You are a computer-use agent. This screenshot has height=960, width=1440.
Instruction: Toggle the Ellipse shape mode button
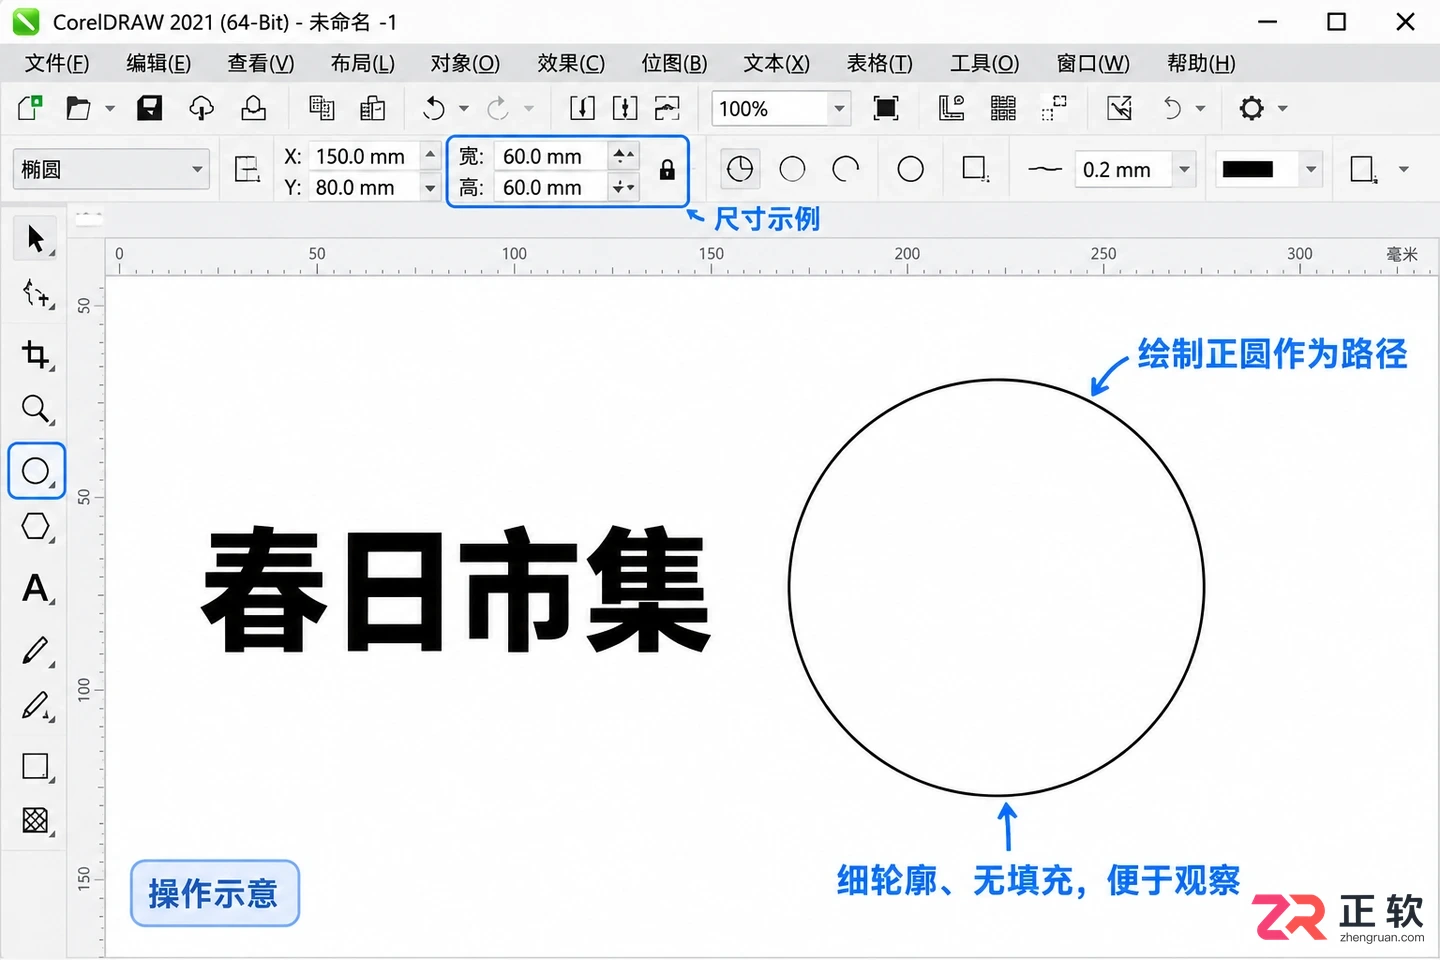point(792,169)
